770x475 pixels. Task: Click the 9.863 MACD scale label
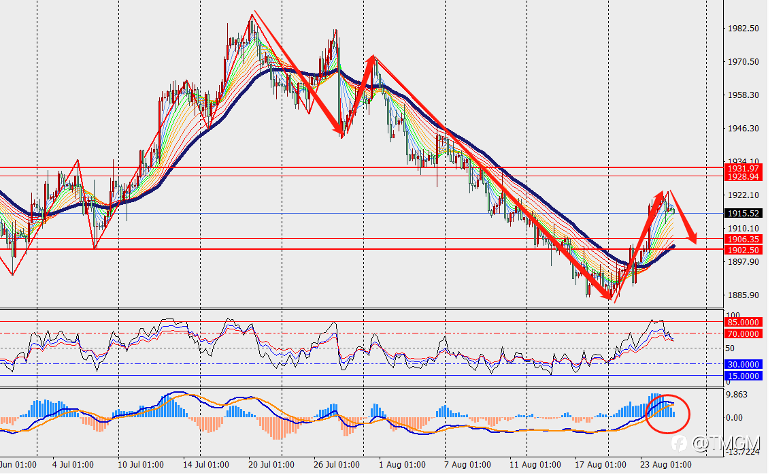coord(737,395)
